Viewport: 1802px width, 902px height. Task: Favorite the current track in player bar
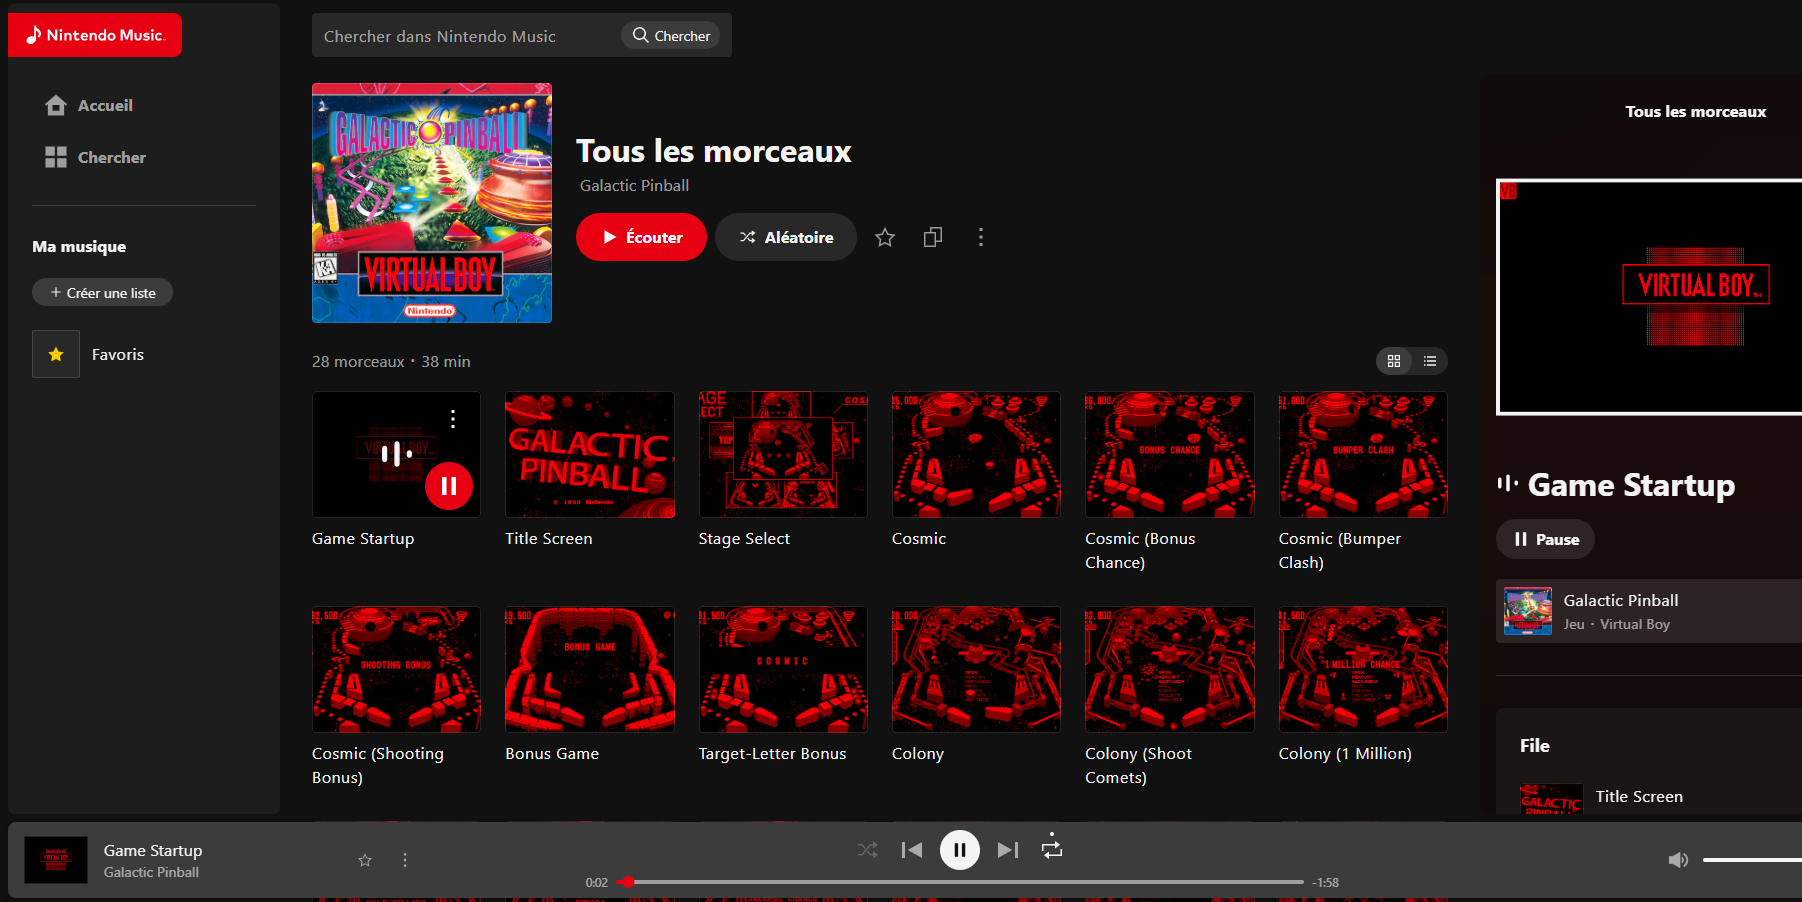coord(365,860)
